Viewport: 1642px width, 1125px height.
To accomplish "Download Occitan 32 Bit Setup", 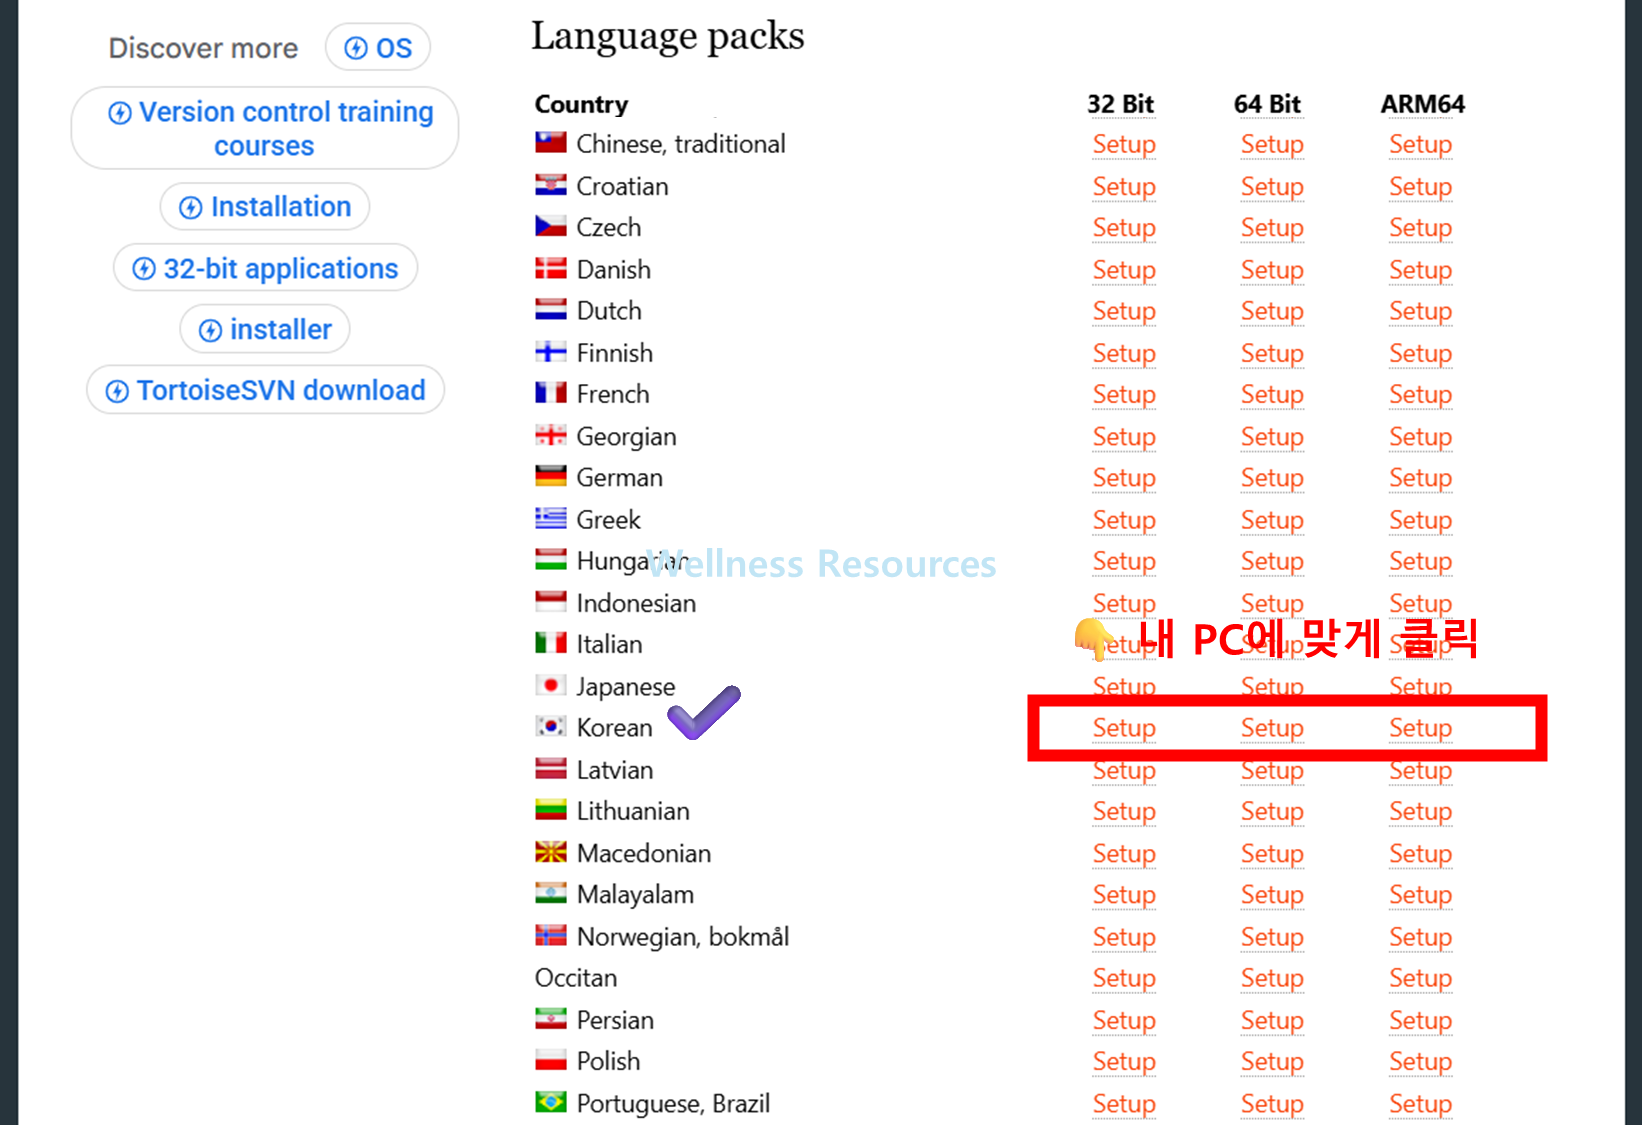I will pos(1124,978).
